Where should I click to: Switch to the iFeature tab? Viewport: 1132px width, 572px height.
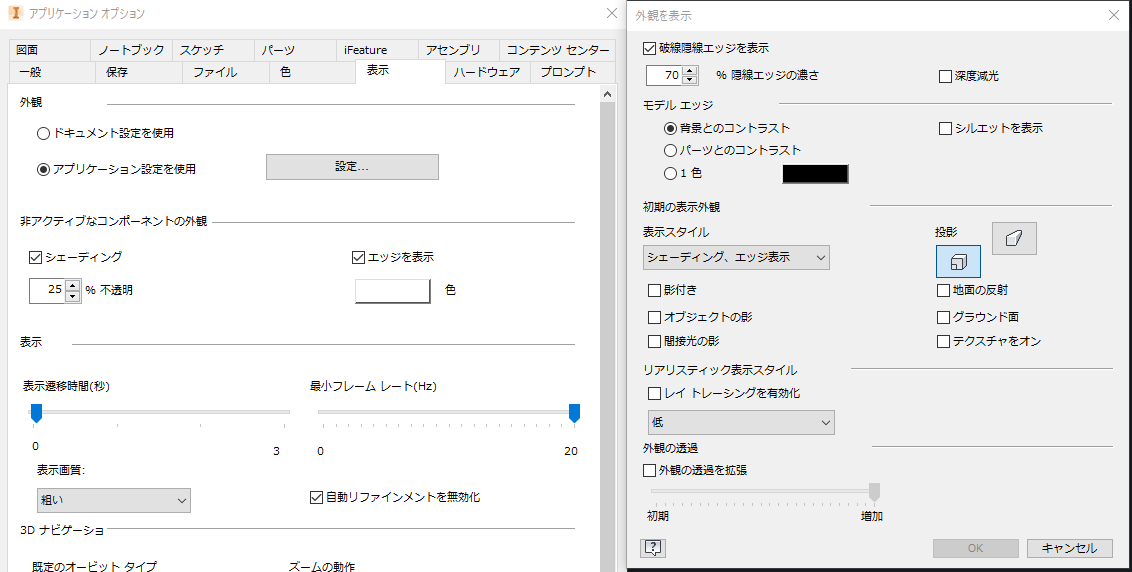pyautogui.click(x=377, y=50)
